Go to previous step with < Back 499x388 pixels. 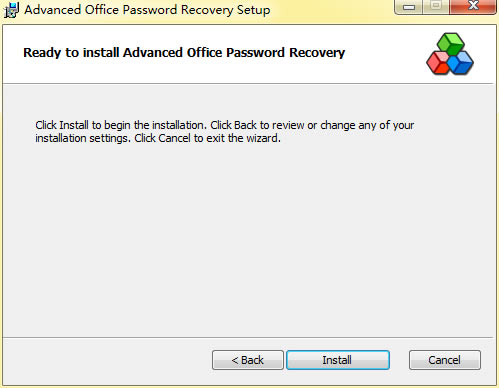click(248, 360)
